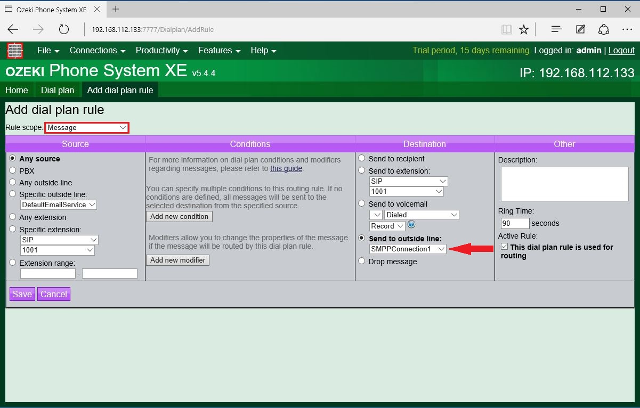Select Specific outside line radio button
Screen dimensions: 640x408
point(13,194)
